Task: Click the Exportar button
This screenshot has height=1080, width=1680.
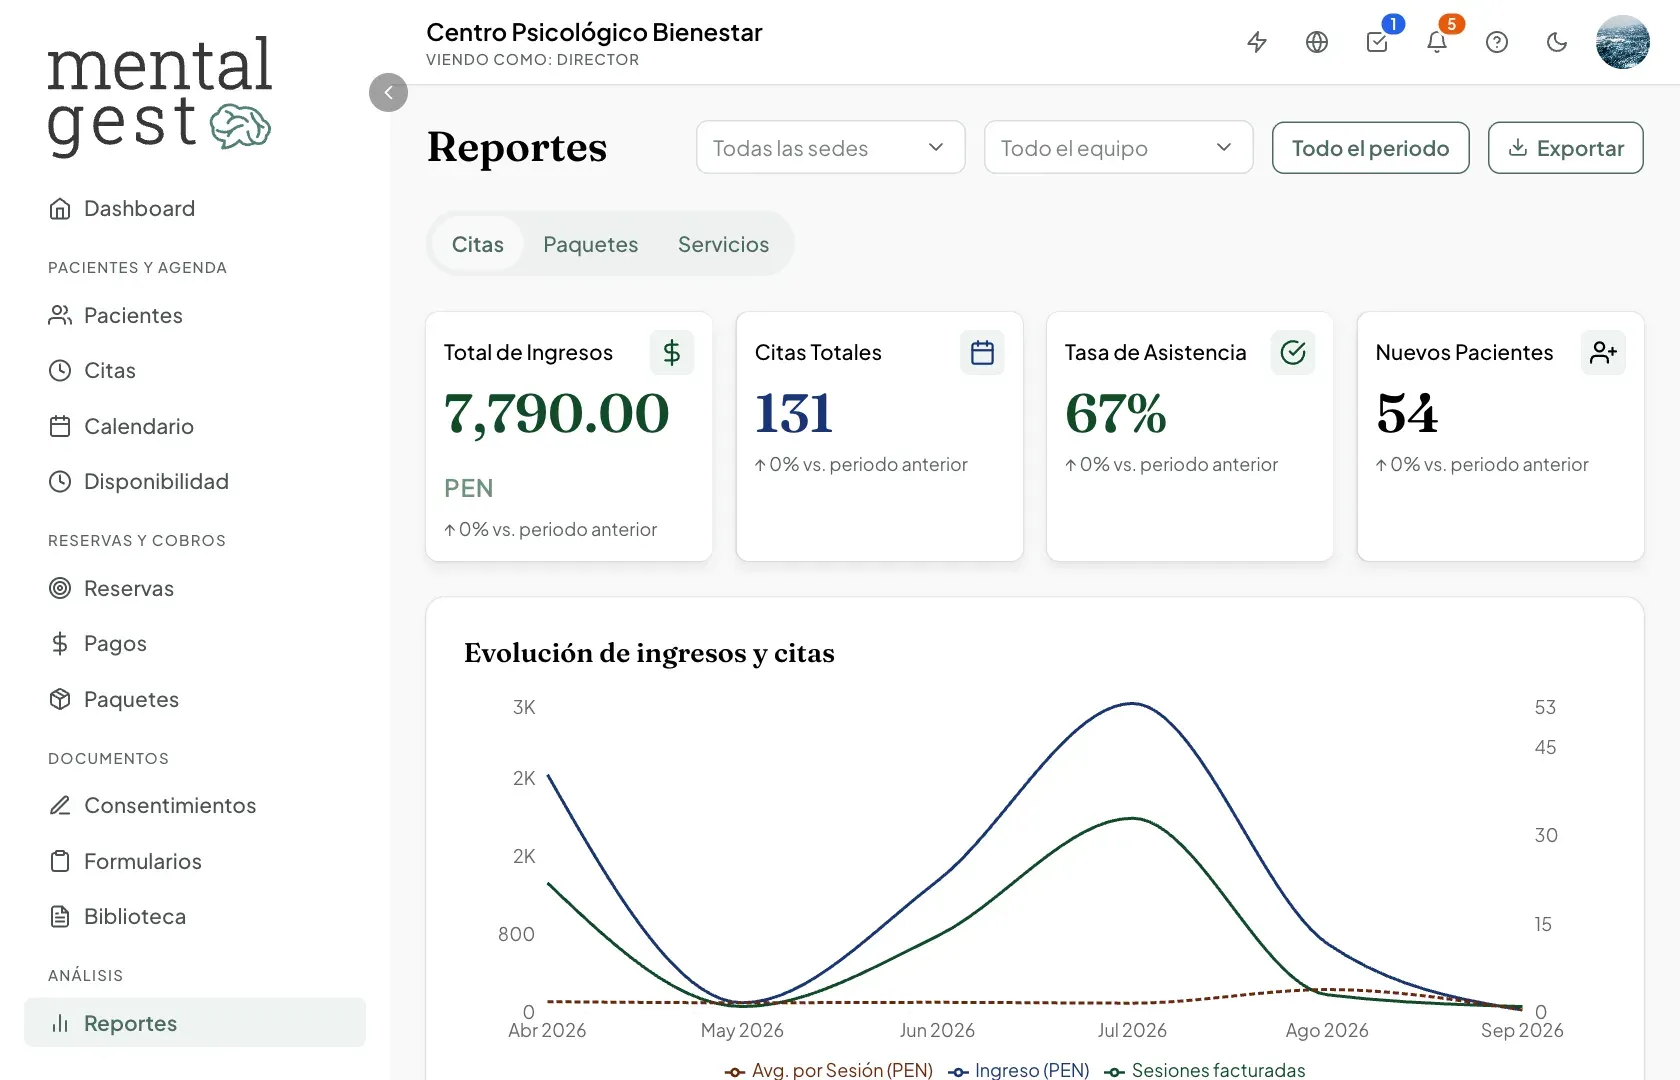Action: click(1565, 148)
